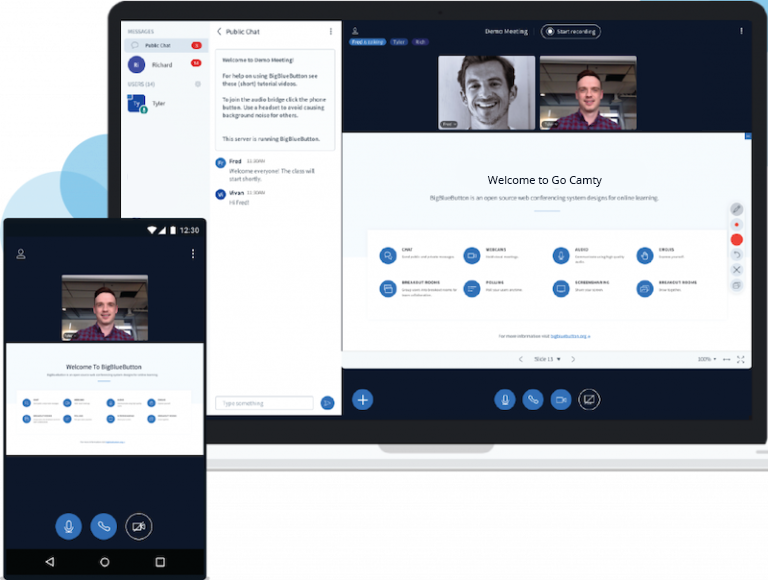Open the 100% zoom dropdown
Screen dimensions: 768x580
click(707, 358)
